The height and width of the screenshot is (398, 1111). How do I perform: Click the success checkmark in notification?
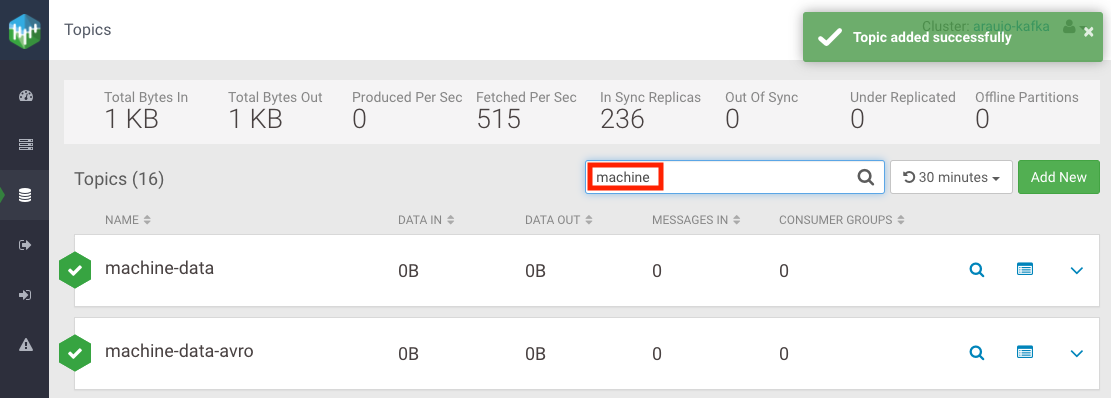point(830,38)
